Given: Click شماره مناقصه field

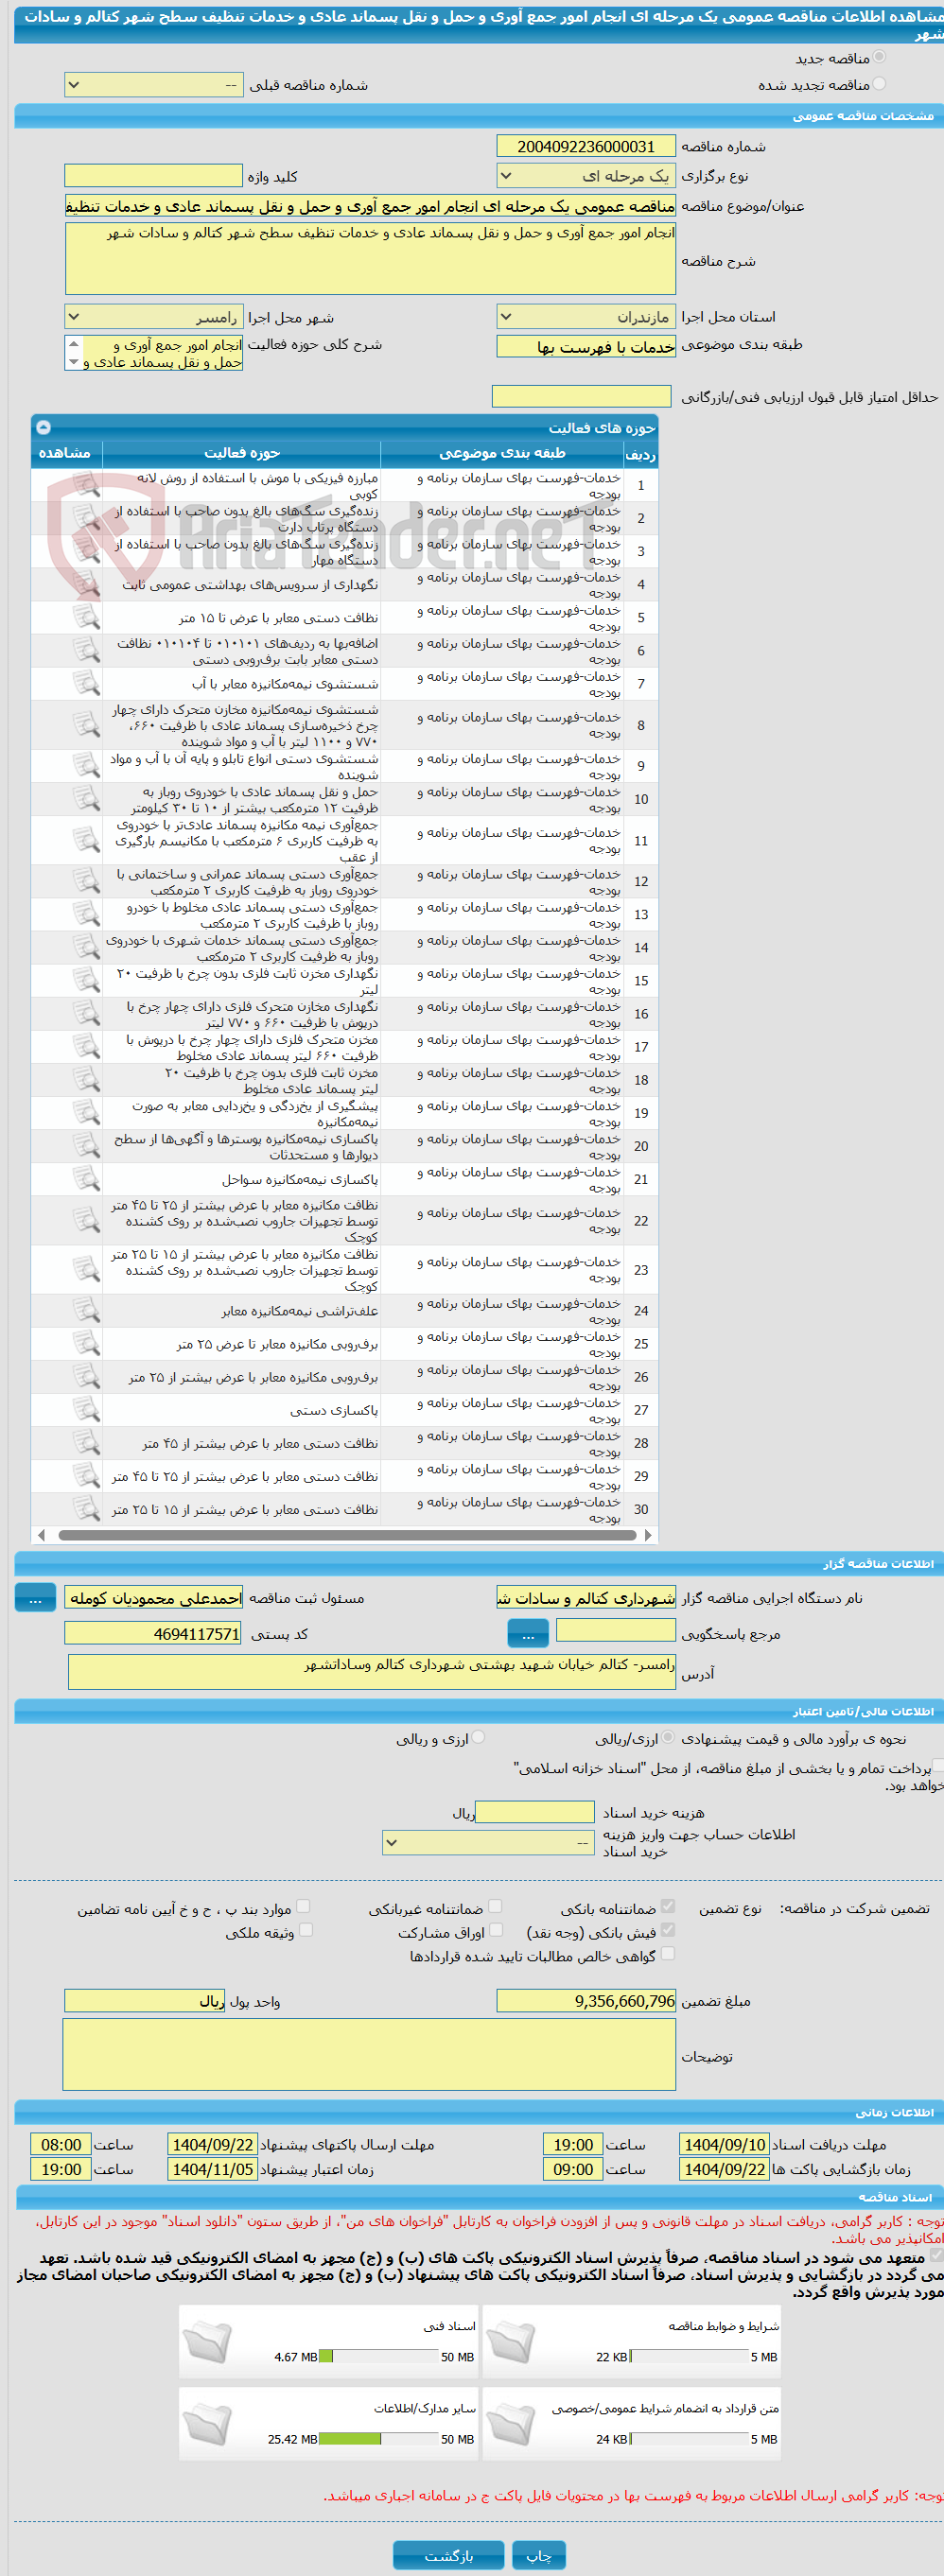Looking at the screenshot, I should (586, 147).
